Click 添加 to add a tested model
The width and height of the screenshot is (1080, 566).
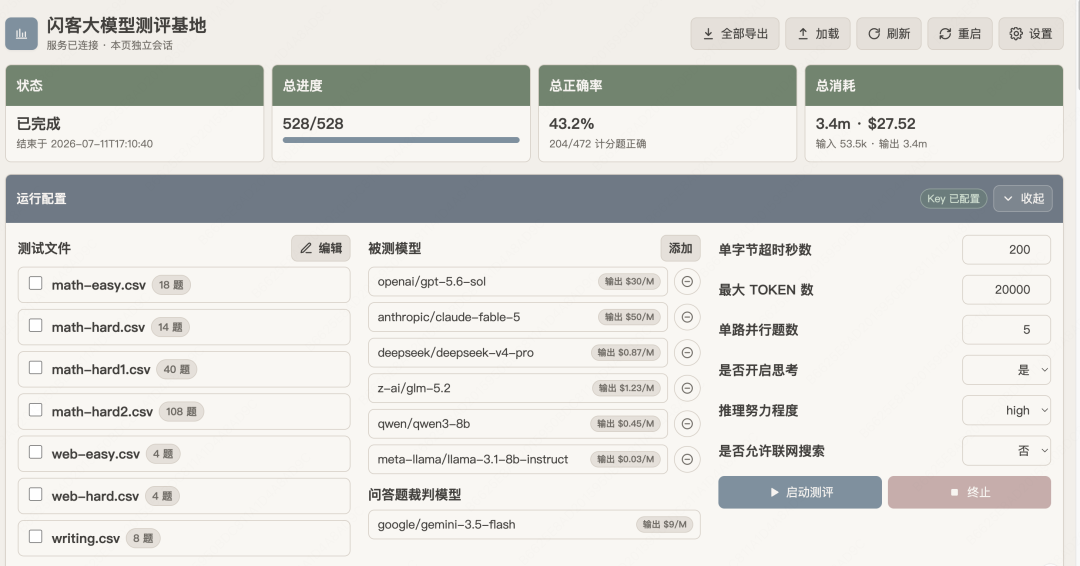click(x=681, y=248)
